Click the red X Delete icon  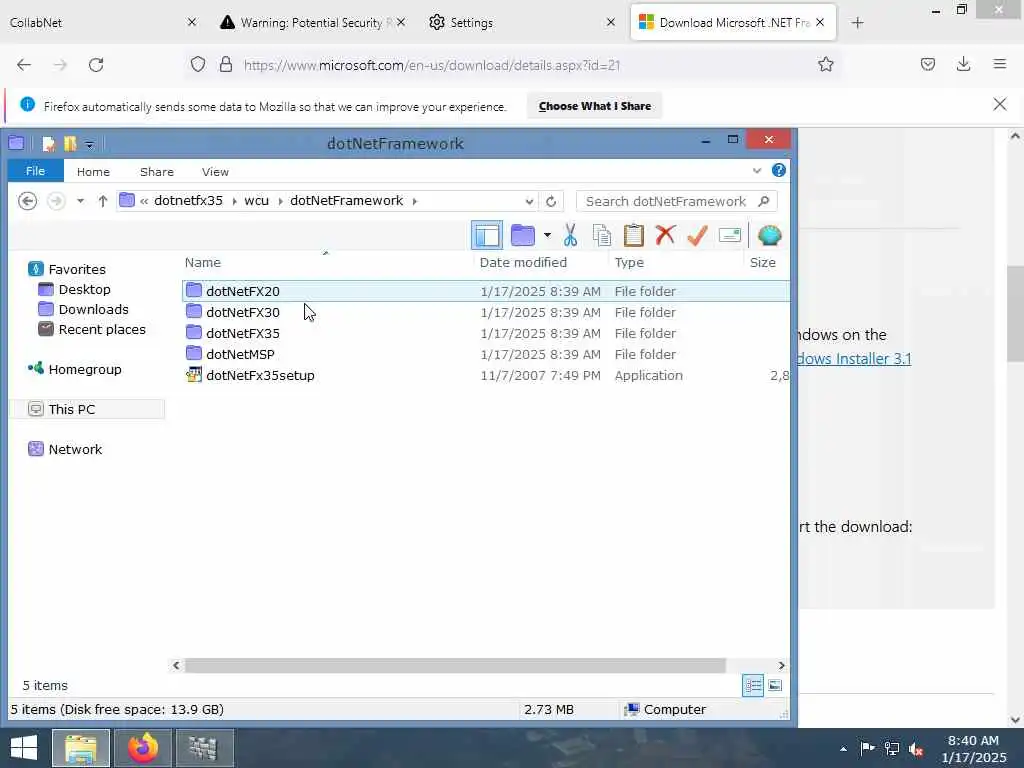pyautogui.click(x=665, y=235)
